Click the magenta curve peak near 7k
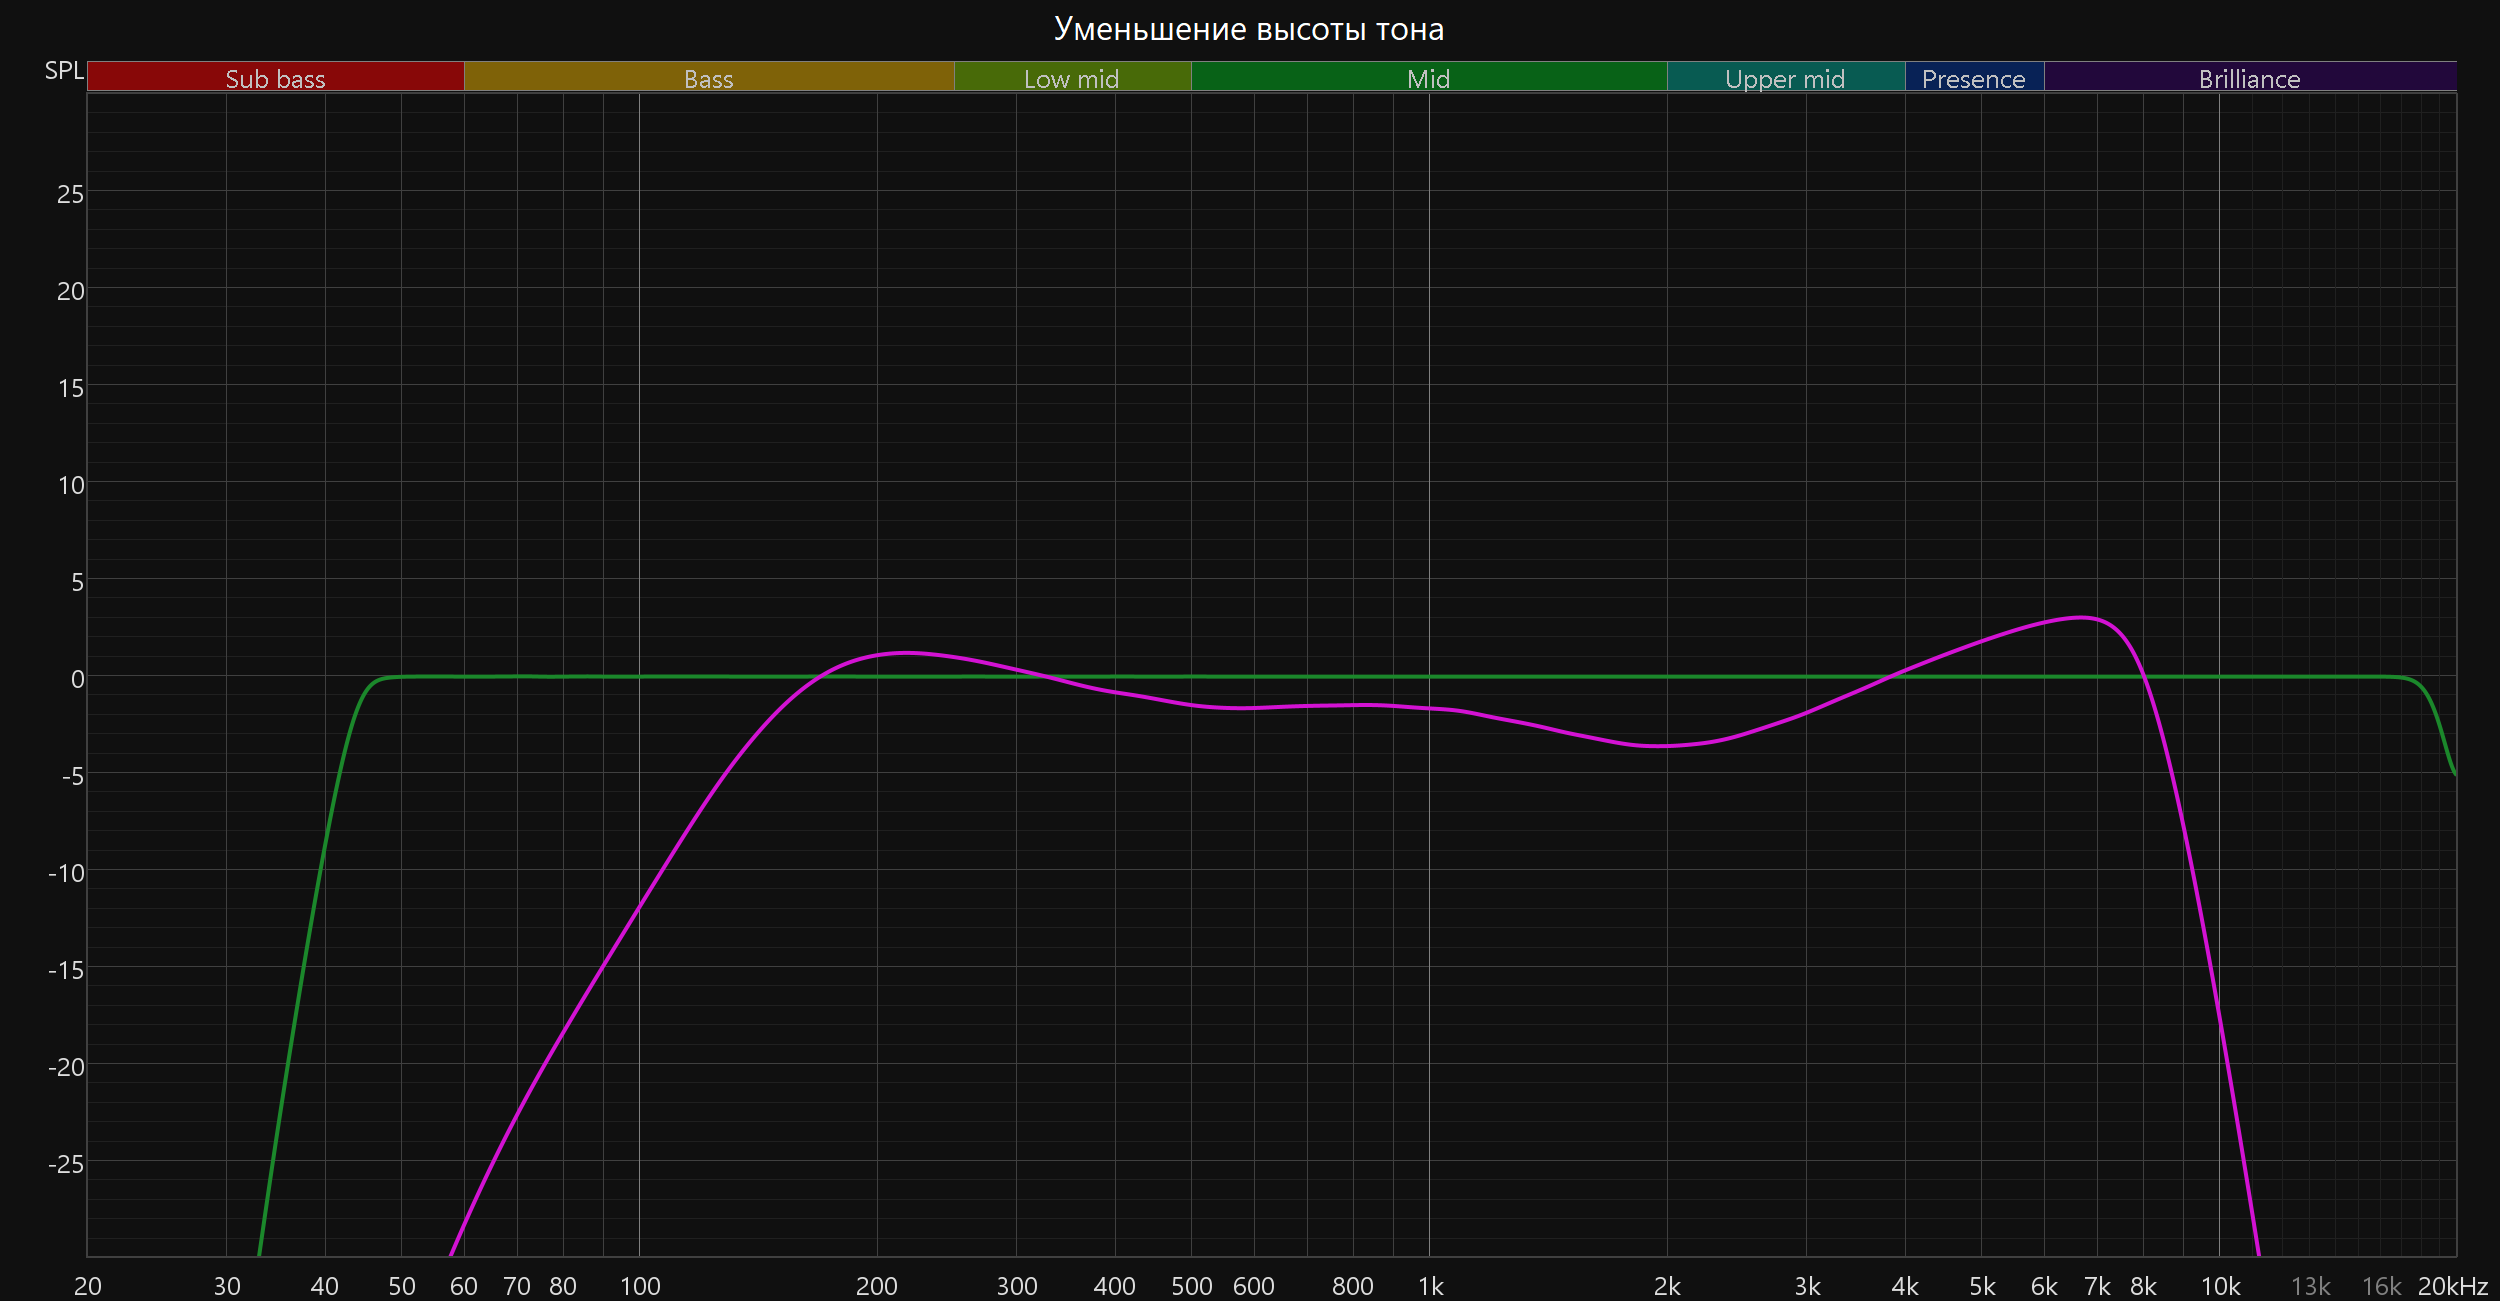This screenshot has width=2500, height=1301. (x=2080, y=617)
